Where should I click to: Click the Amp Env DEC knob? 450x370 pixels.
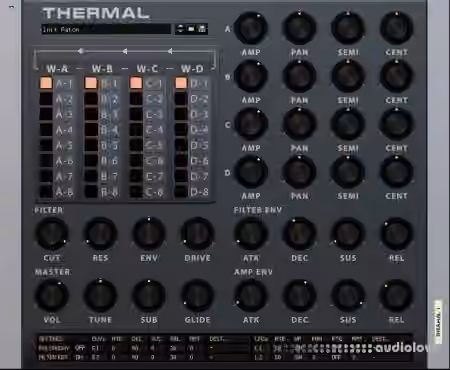point(299,296)
